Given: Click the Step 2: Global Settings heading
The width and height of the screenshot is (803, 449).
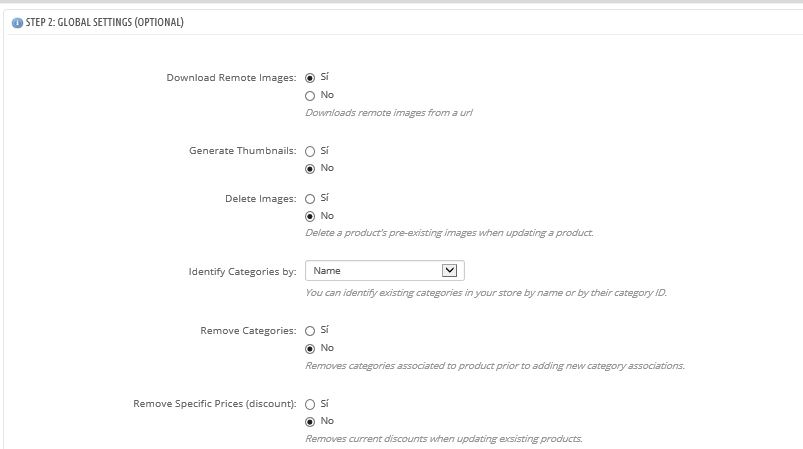Looking at the screenshot, I should pyautogui.click(x=104, y=23).
